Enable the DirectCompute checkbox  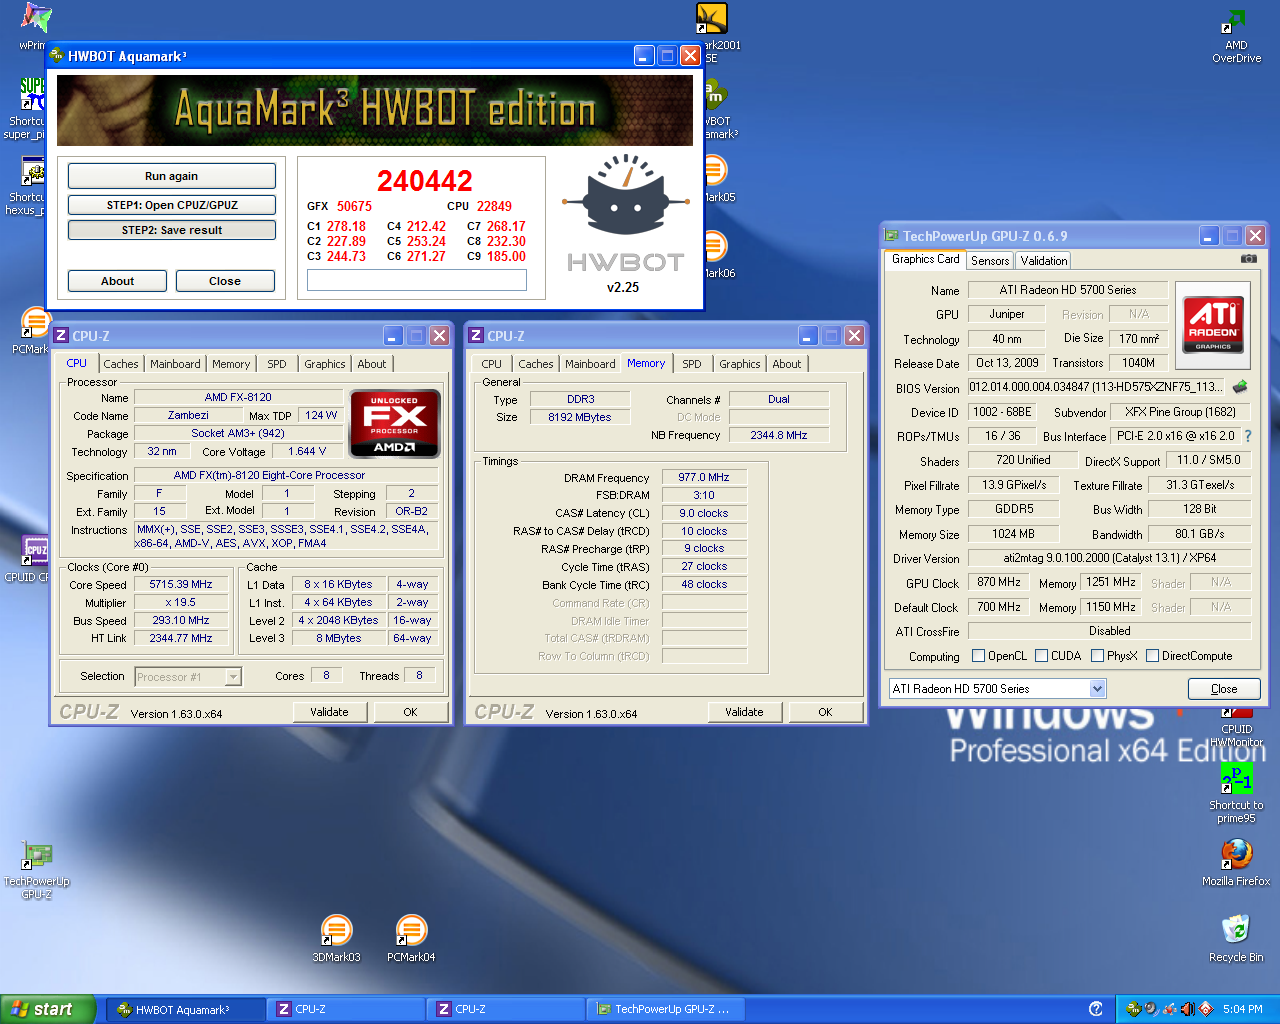click(1153, 656)
